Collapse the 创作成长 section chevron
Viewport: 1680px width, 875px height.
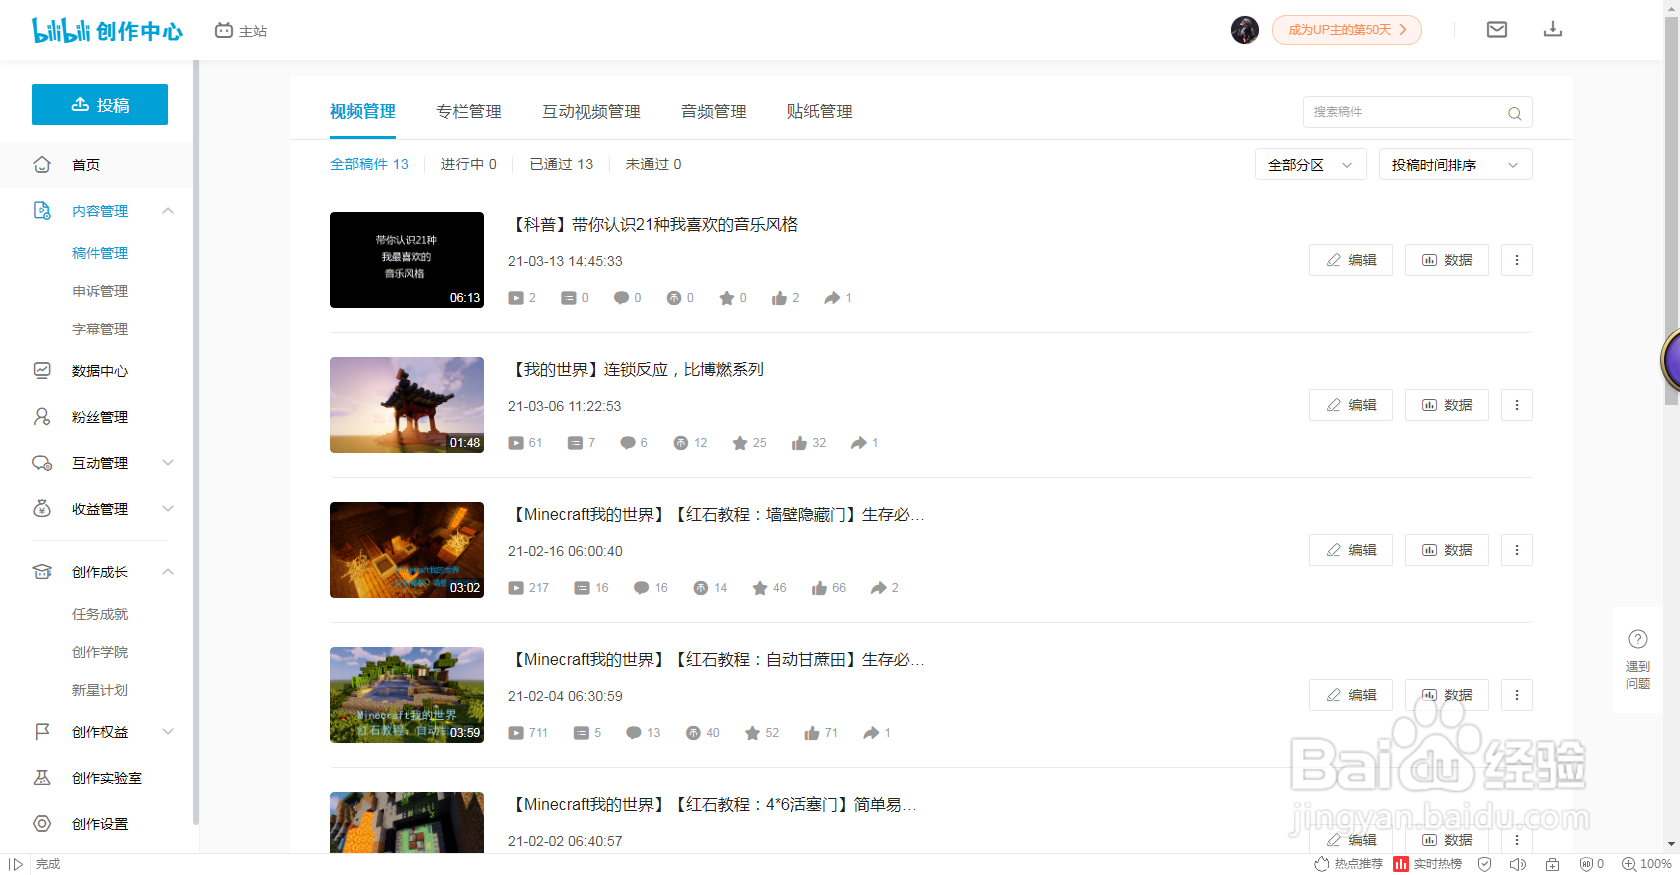click(x=168, y=572)
